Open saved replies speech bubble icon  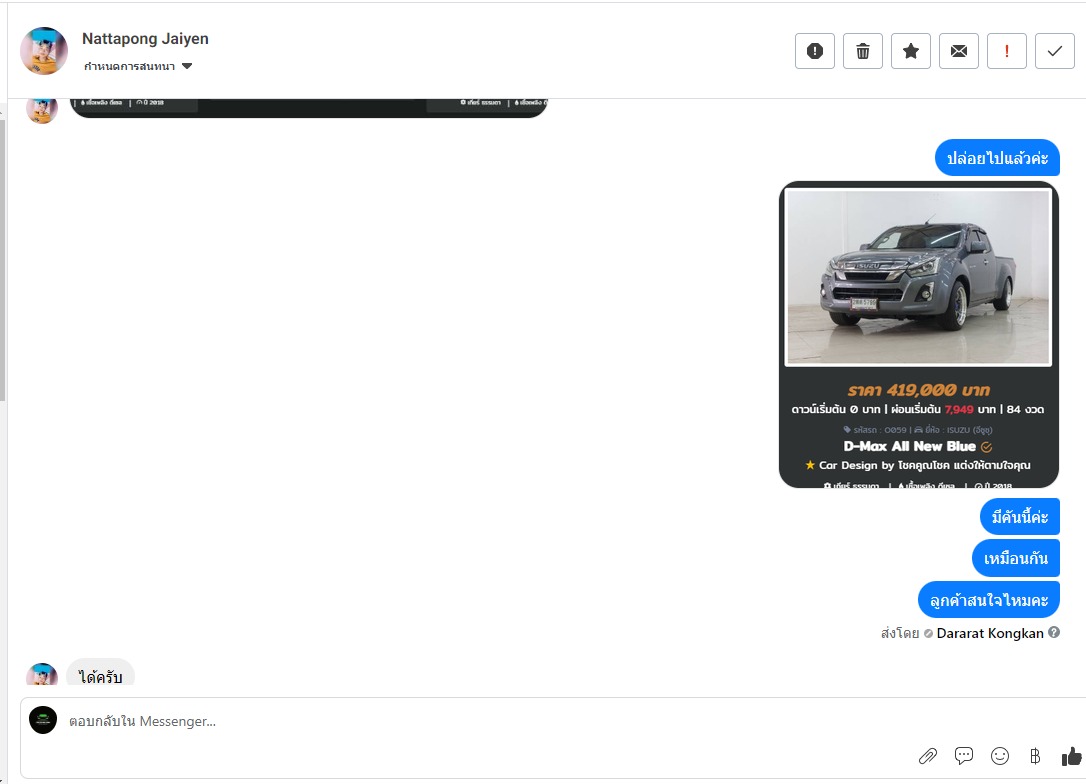[x=963, y=756]
